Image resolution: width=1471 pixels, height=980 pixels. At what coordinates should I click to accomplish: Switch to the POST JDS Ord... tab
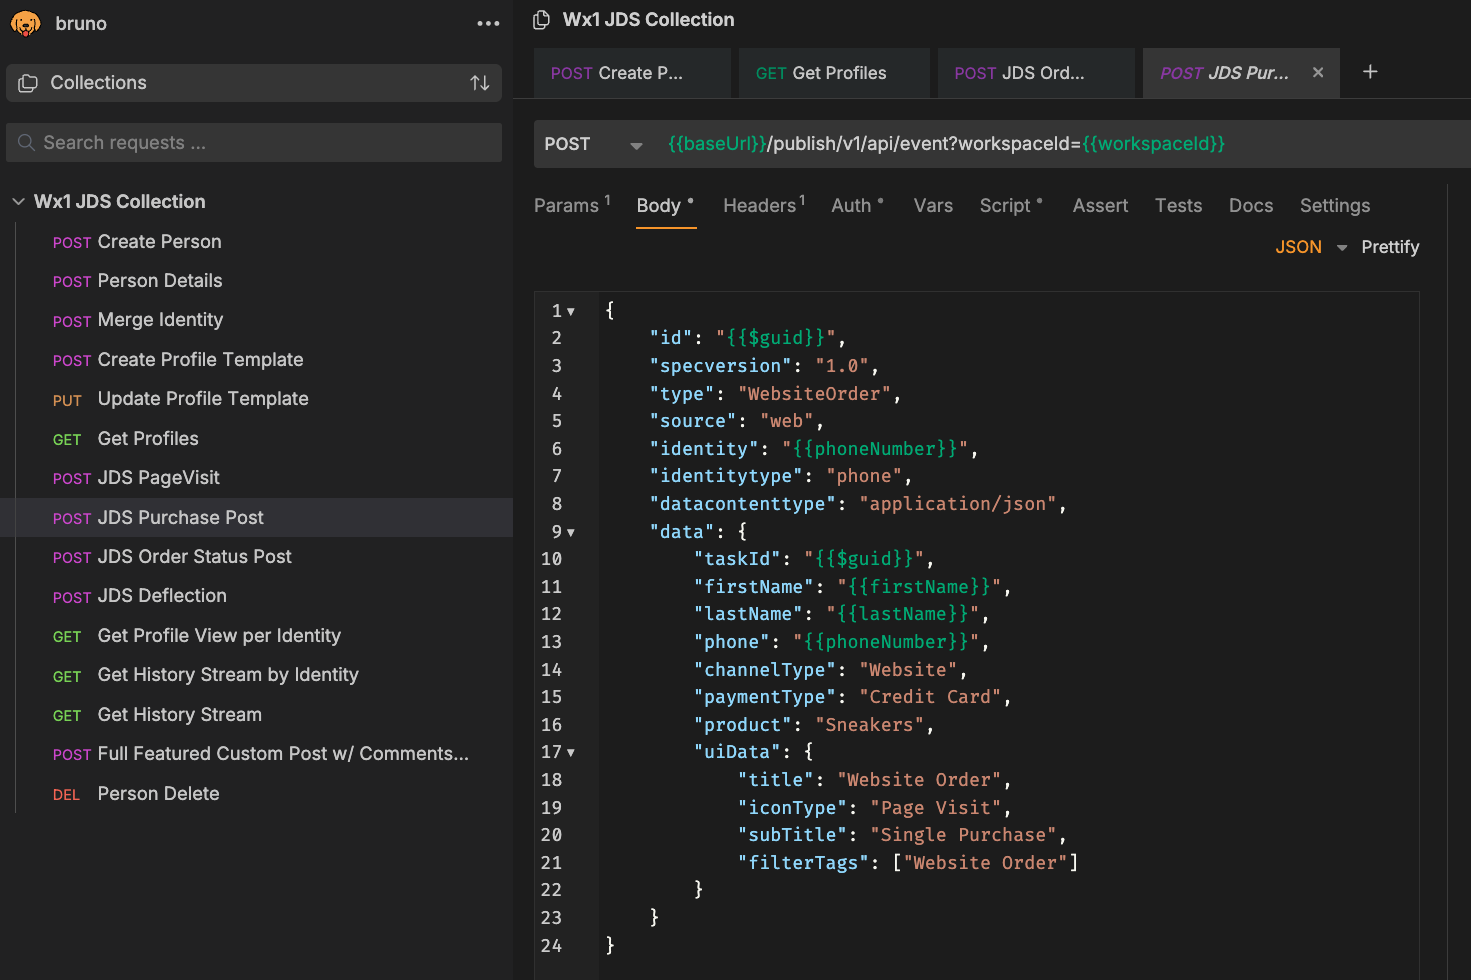[1035, 73]
